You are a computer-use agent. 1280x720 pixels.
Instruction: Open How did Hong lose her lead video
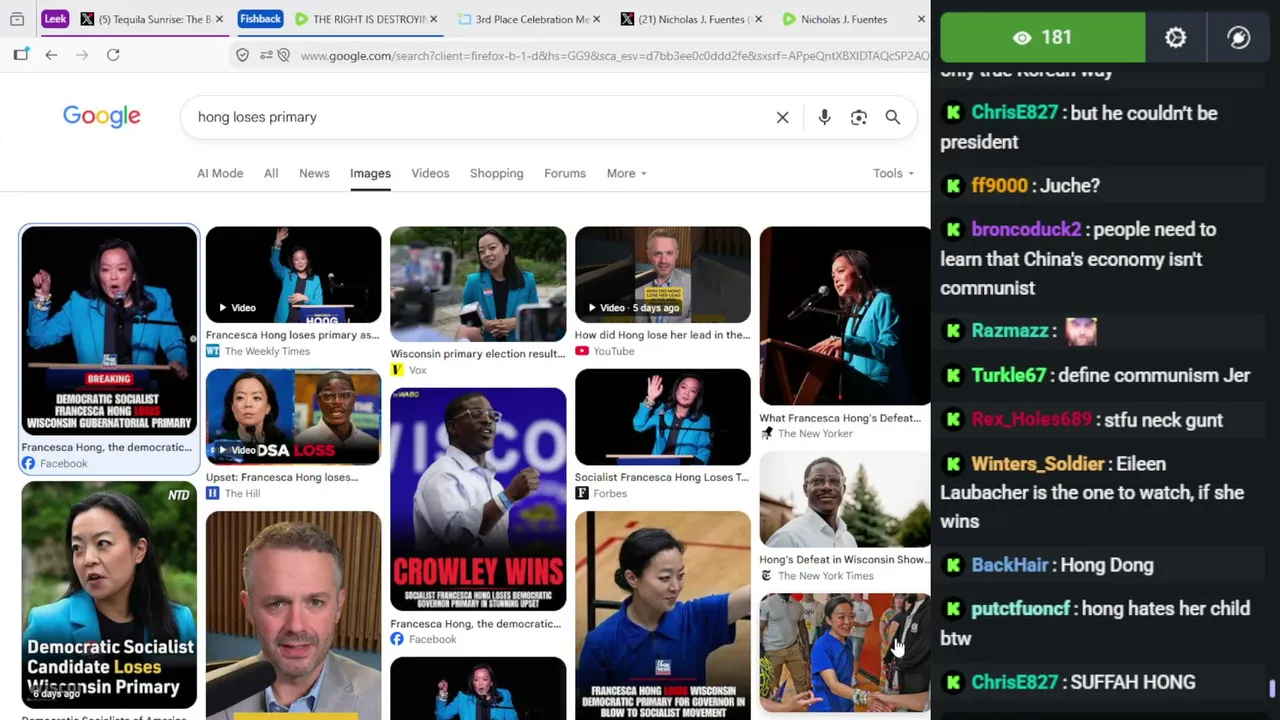(x=662, y=275)
